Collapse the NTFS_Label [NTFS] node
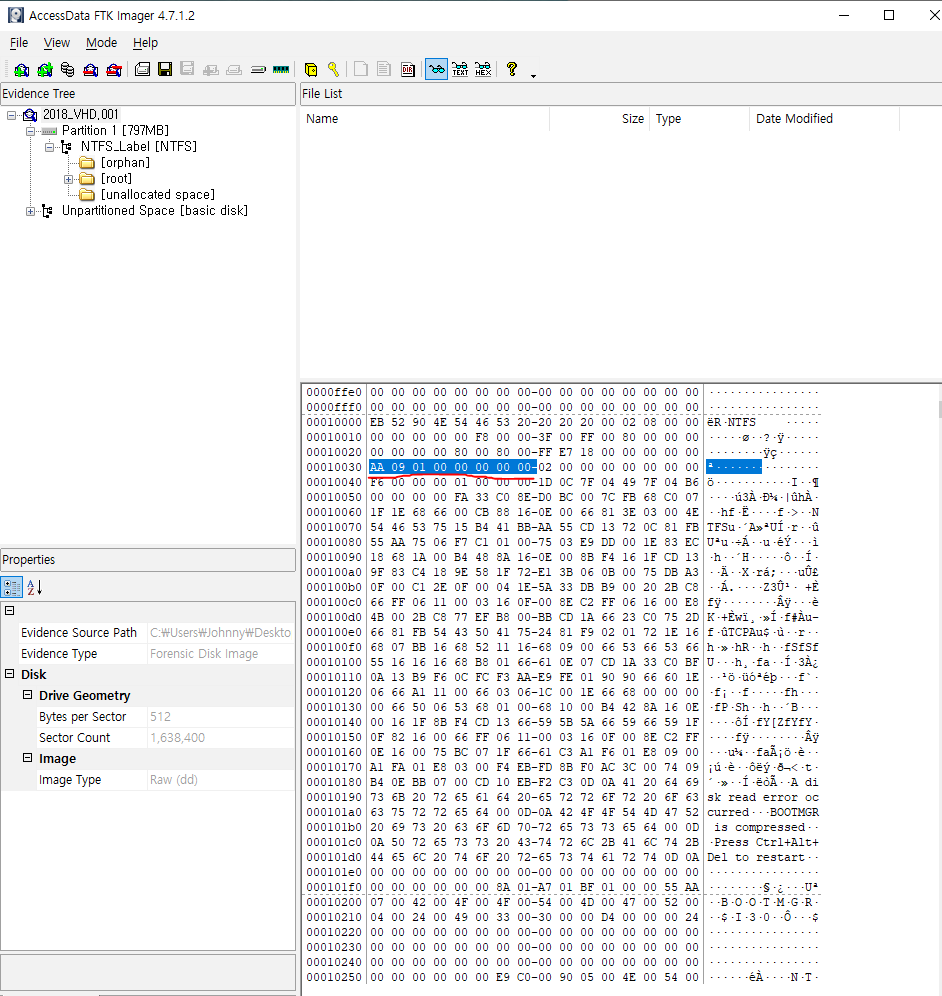 50,147
